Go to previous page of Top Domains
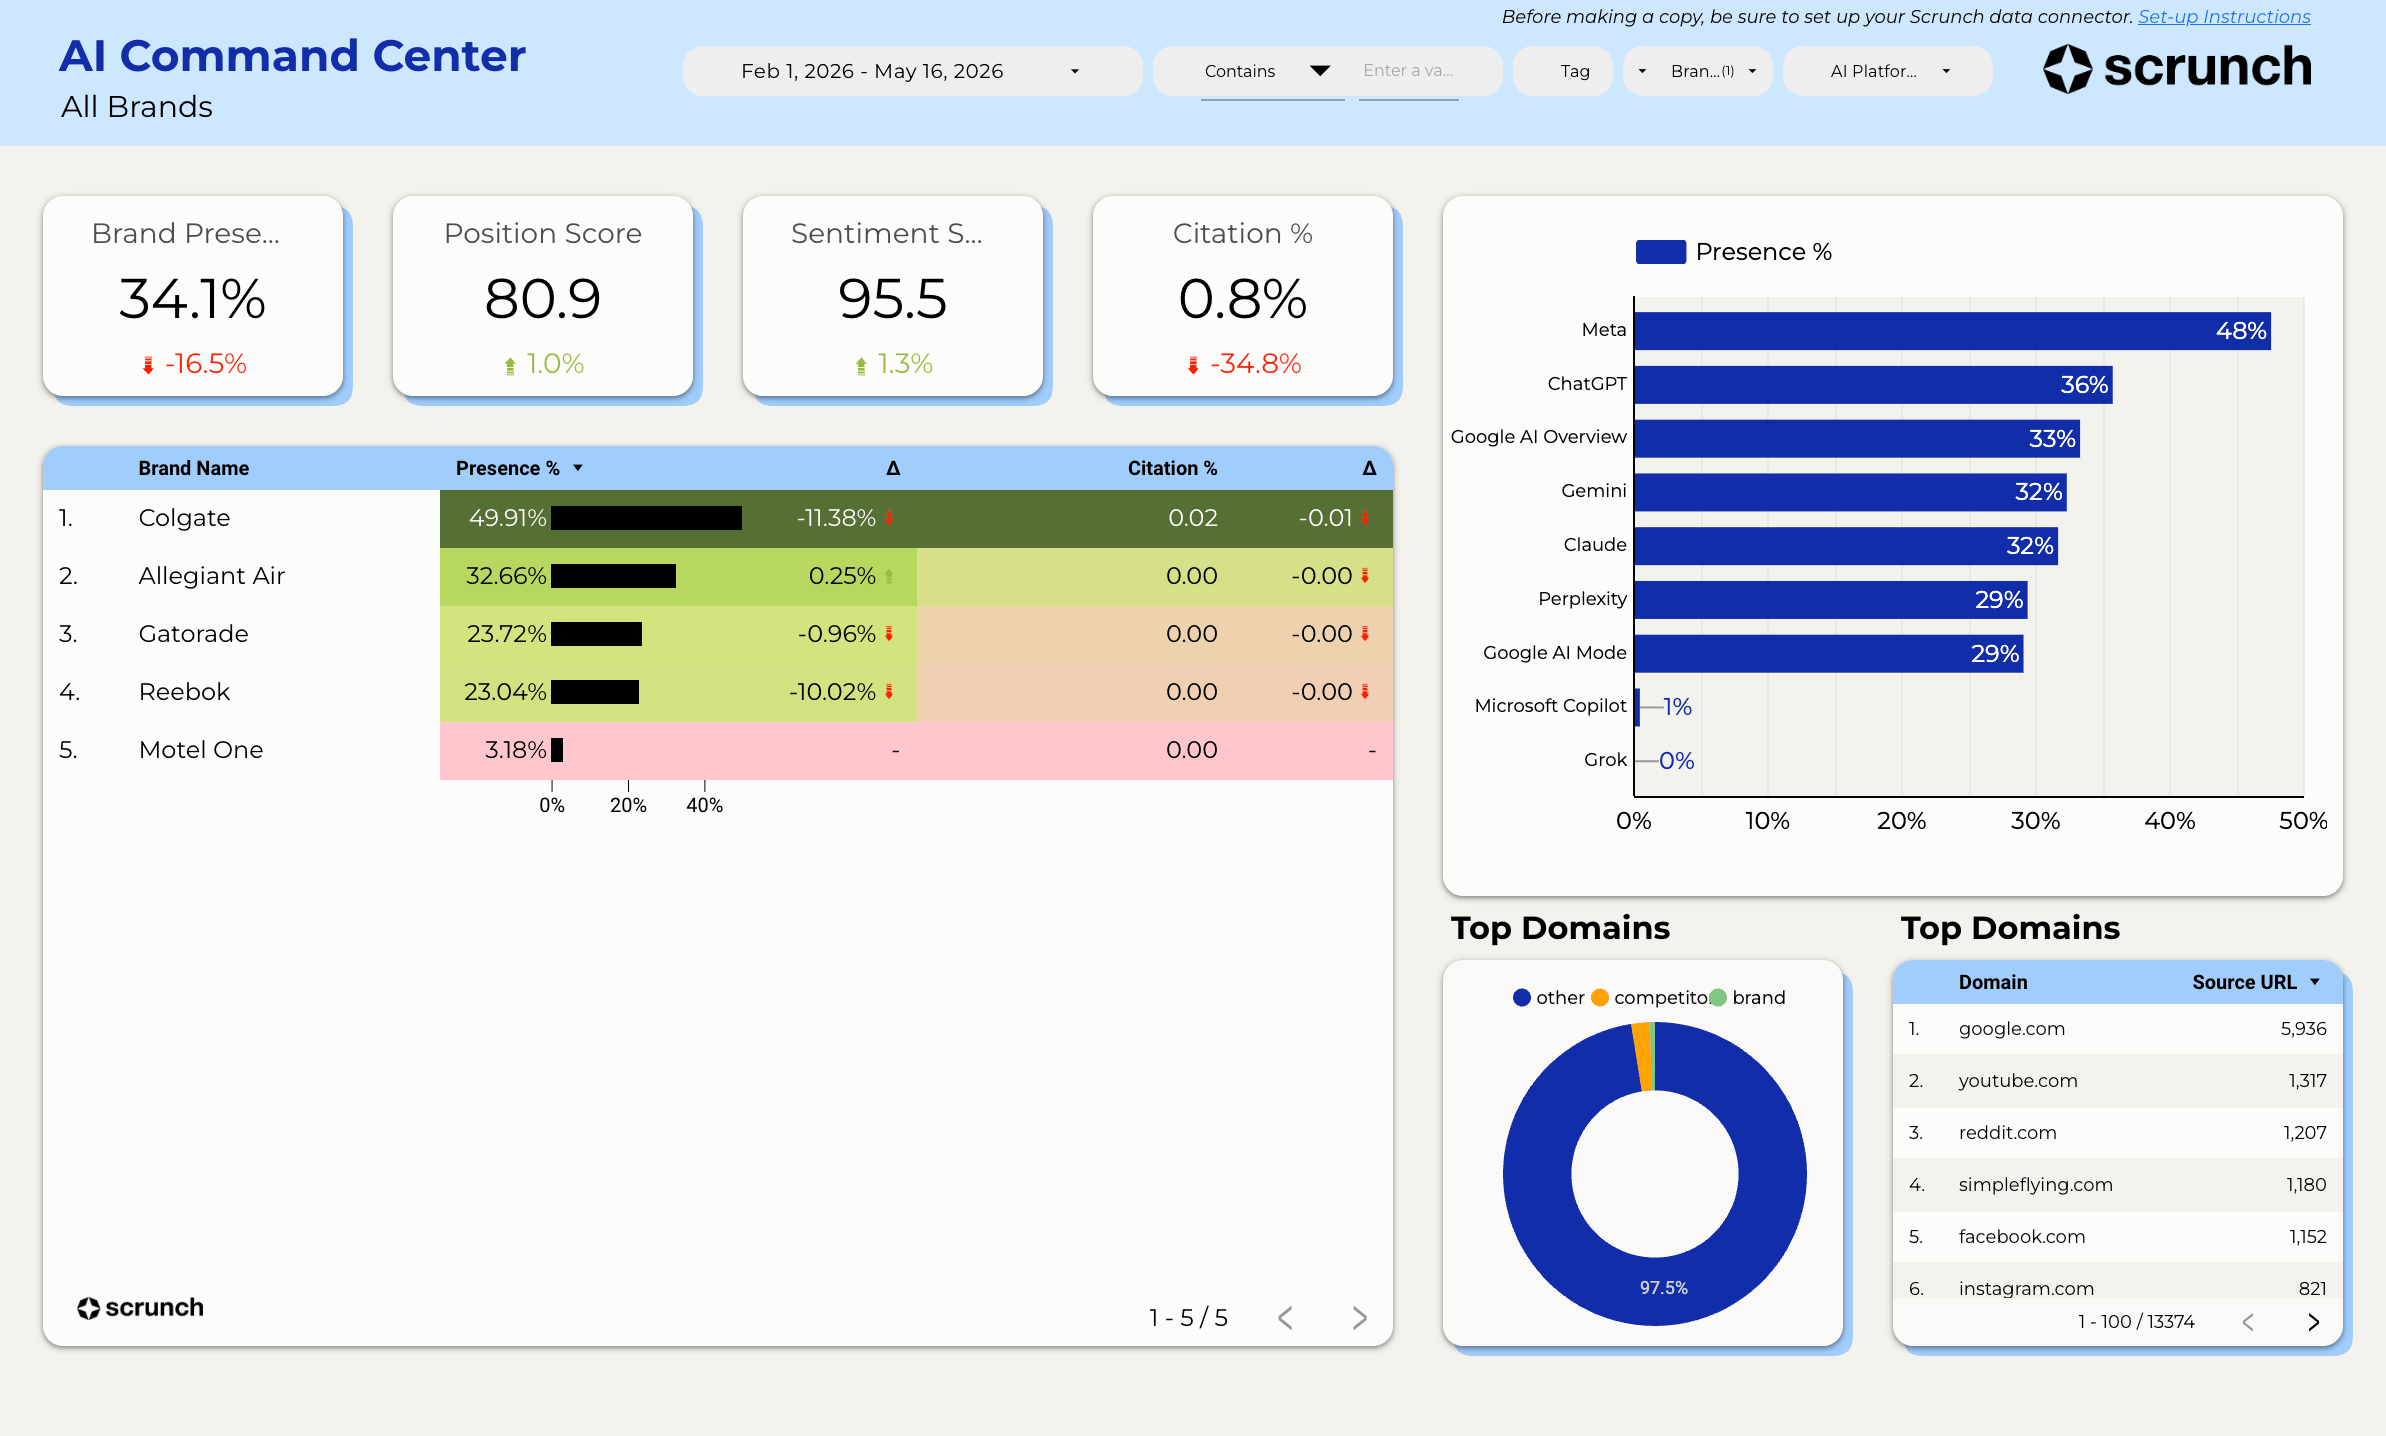Image resolution: width=2386 pixels, height=1436 pixels. 2248,1322
